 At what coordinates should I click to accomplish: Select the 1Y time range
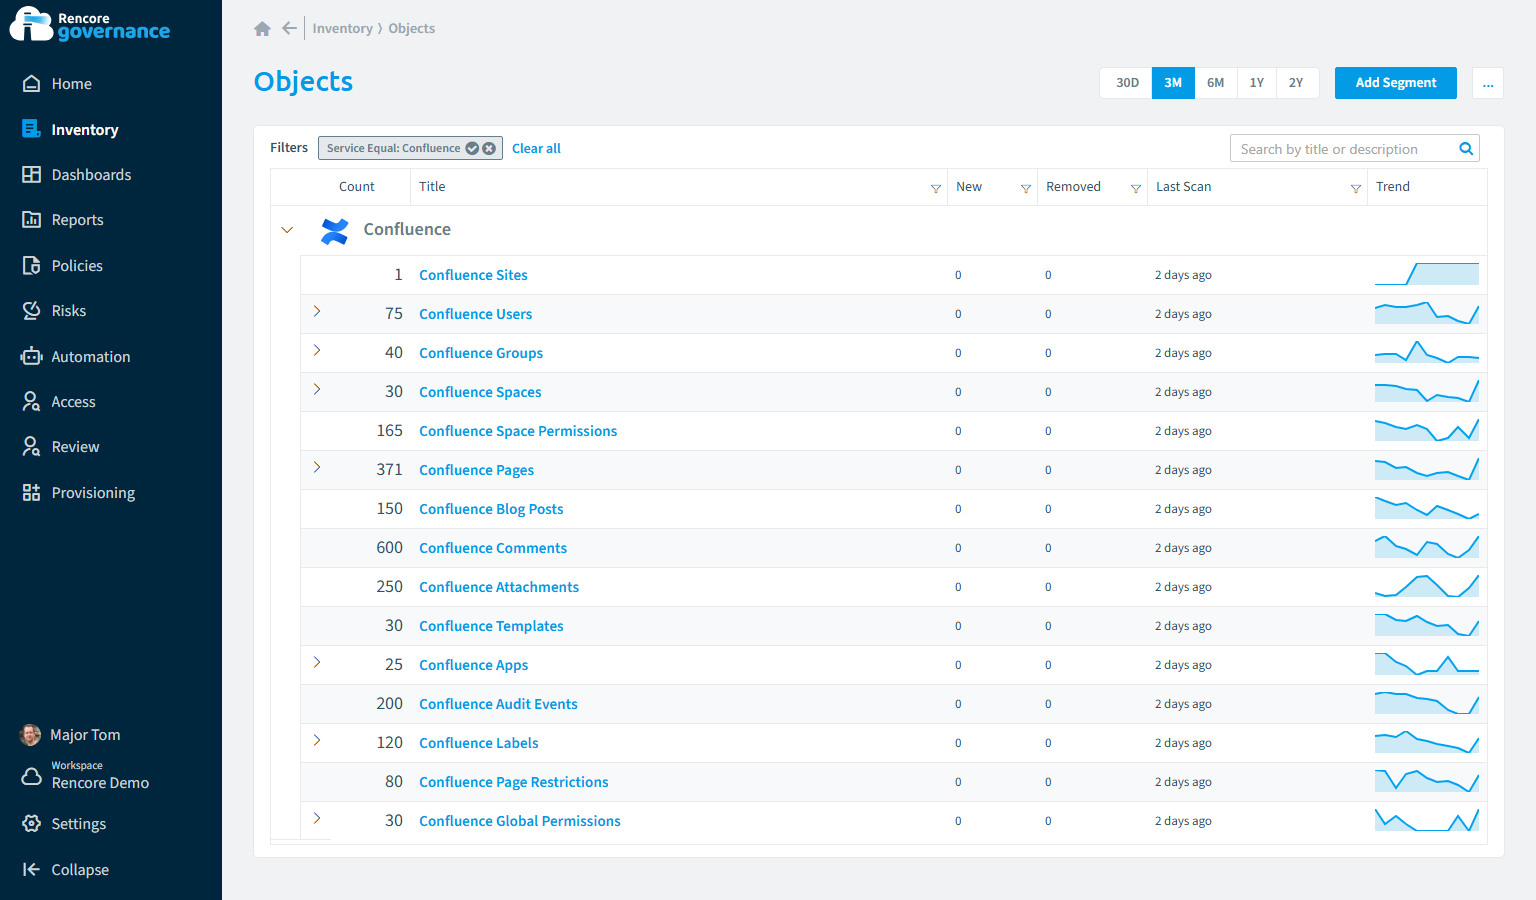point(1256,83)
